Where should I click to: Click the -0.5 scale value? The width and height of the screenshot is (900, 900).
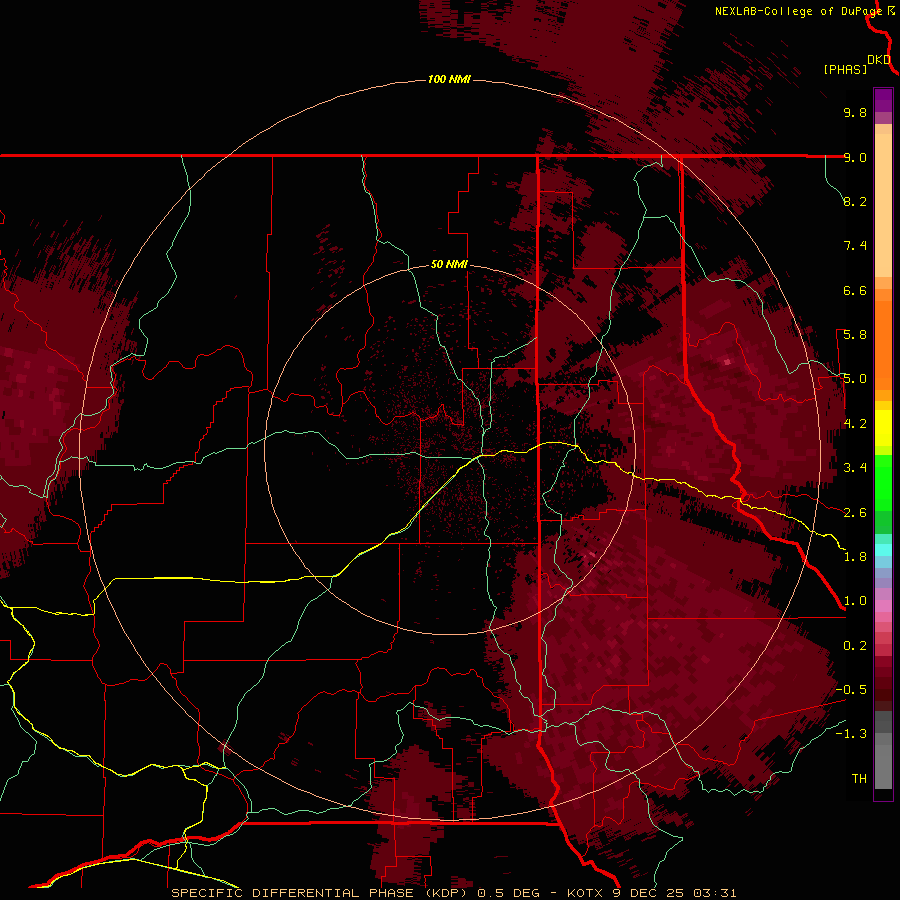point(851,690)
